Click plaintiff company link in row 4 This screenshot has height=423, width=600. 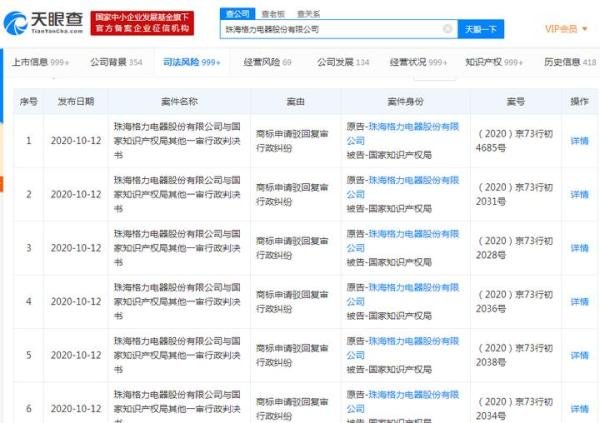click(x=403, y=294)
